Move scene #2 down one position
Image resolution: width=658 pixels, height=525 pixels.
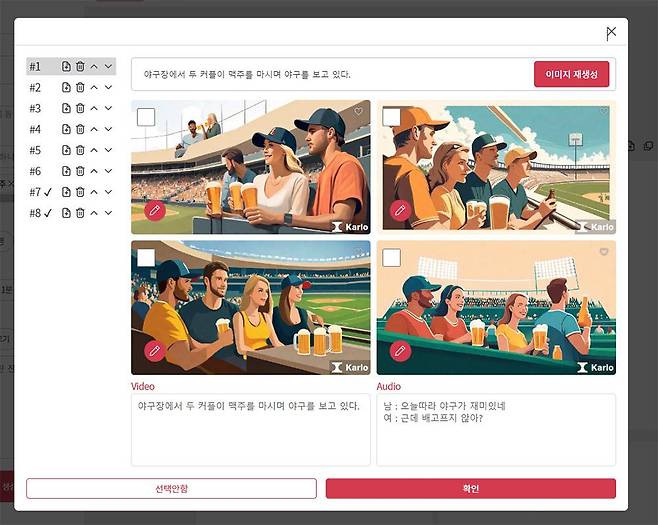pos(108,87)
